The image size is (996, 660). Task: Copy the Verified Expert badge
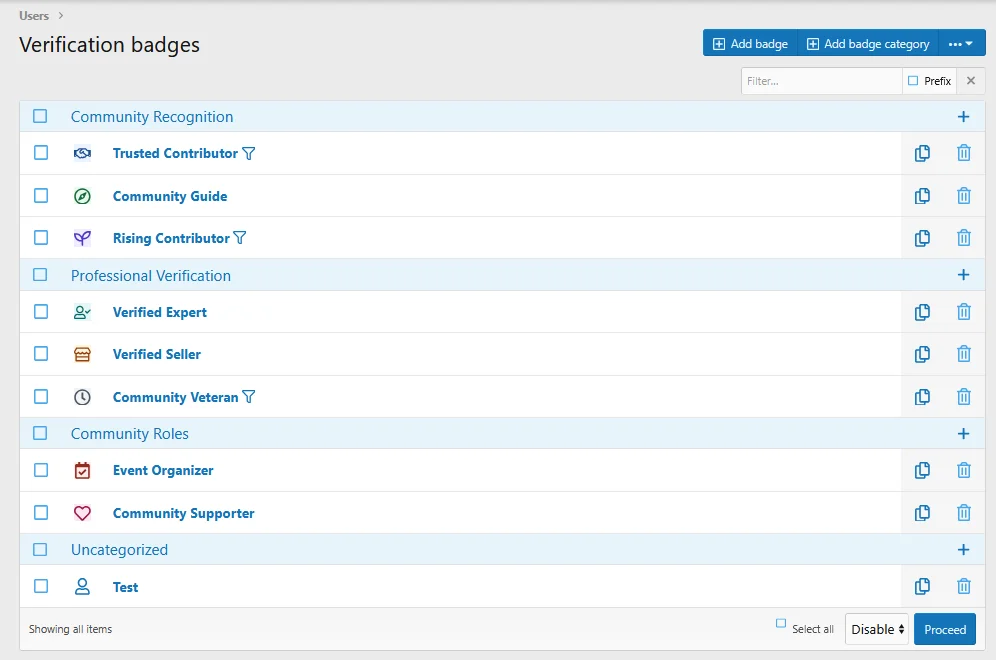922,312
